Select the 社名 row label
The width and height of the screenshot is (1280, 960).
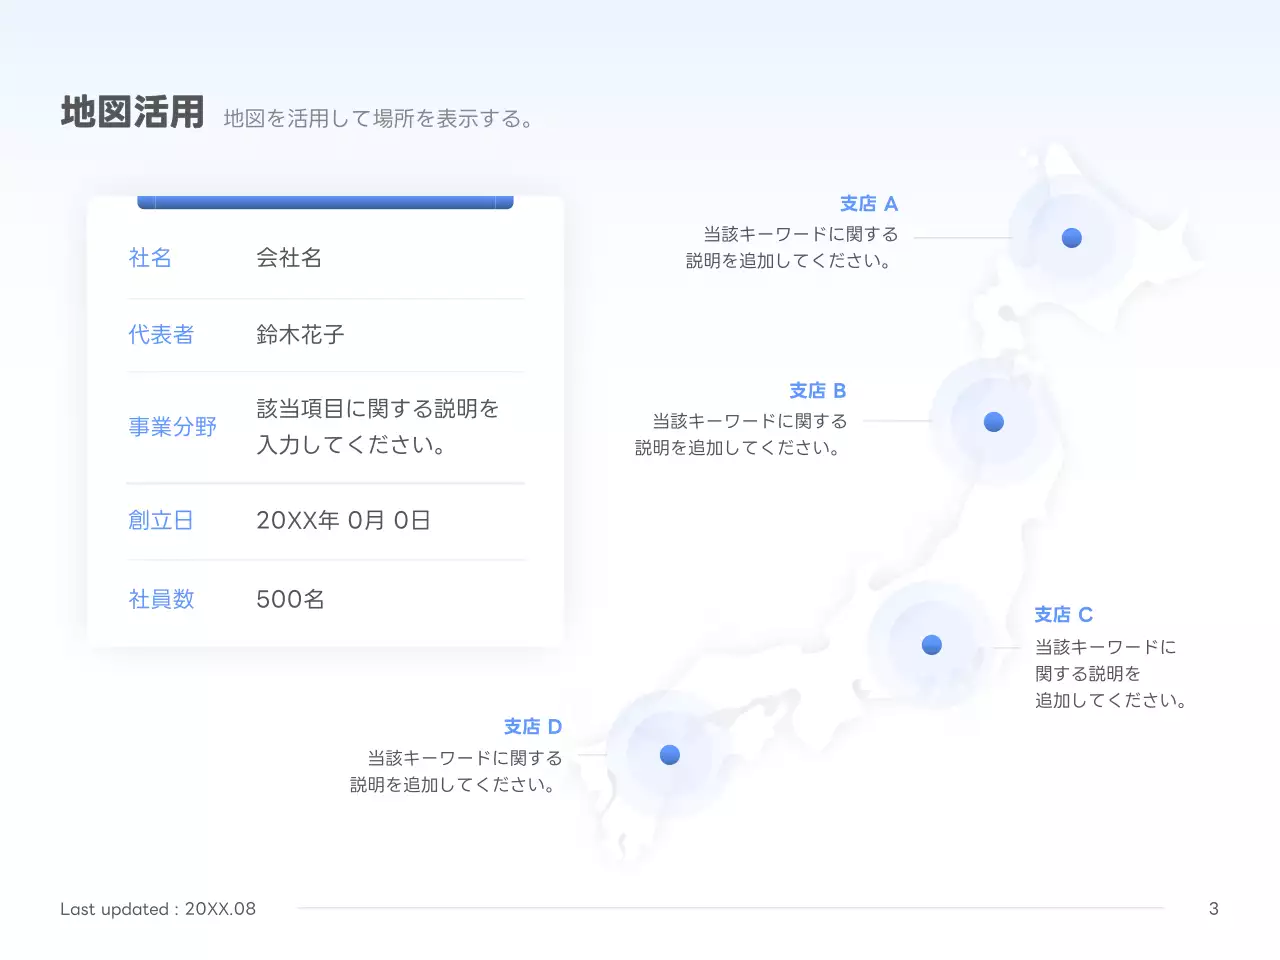(x=150, y=258)
